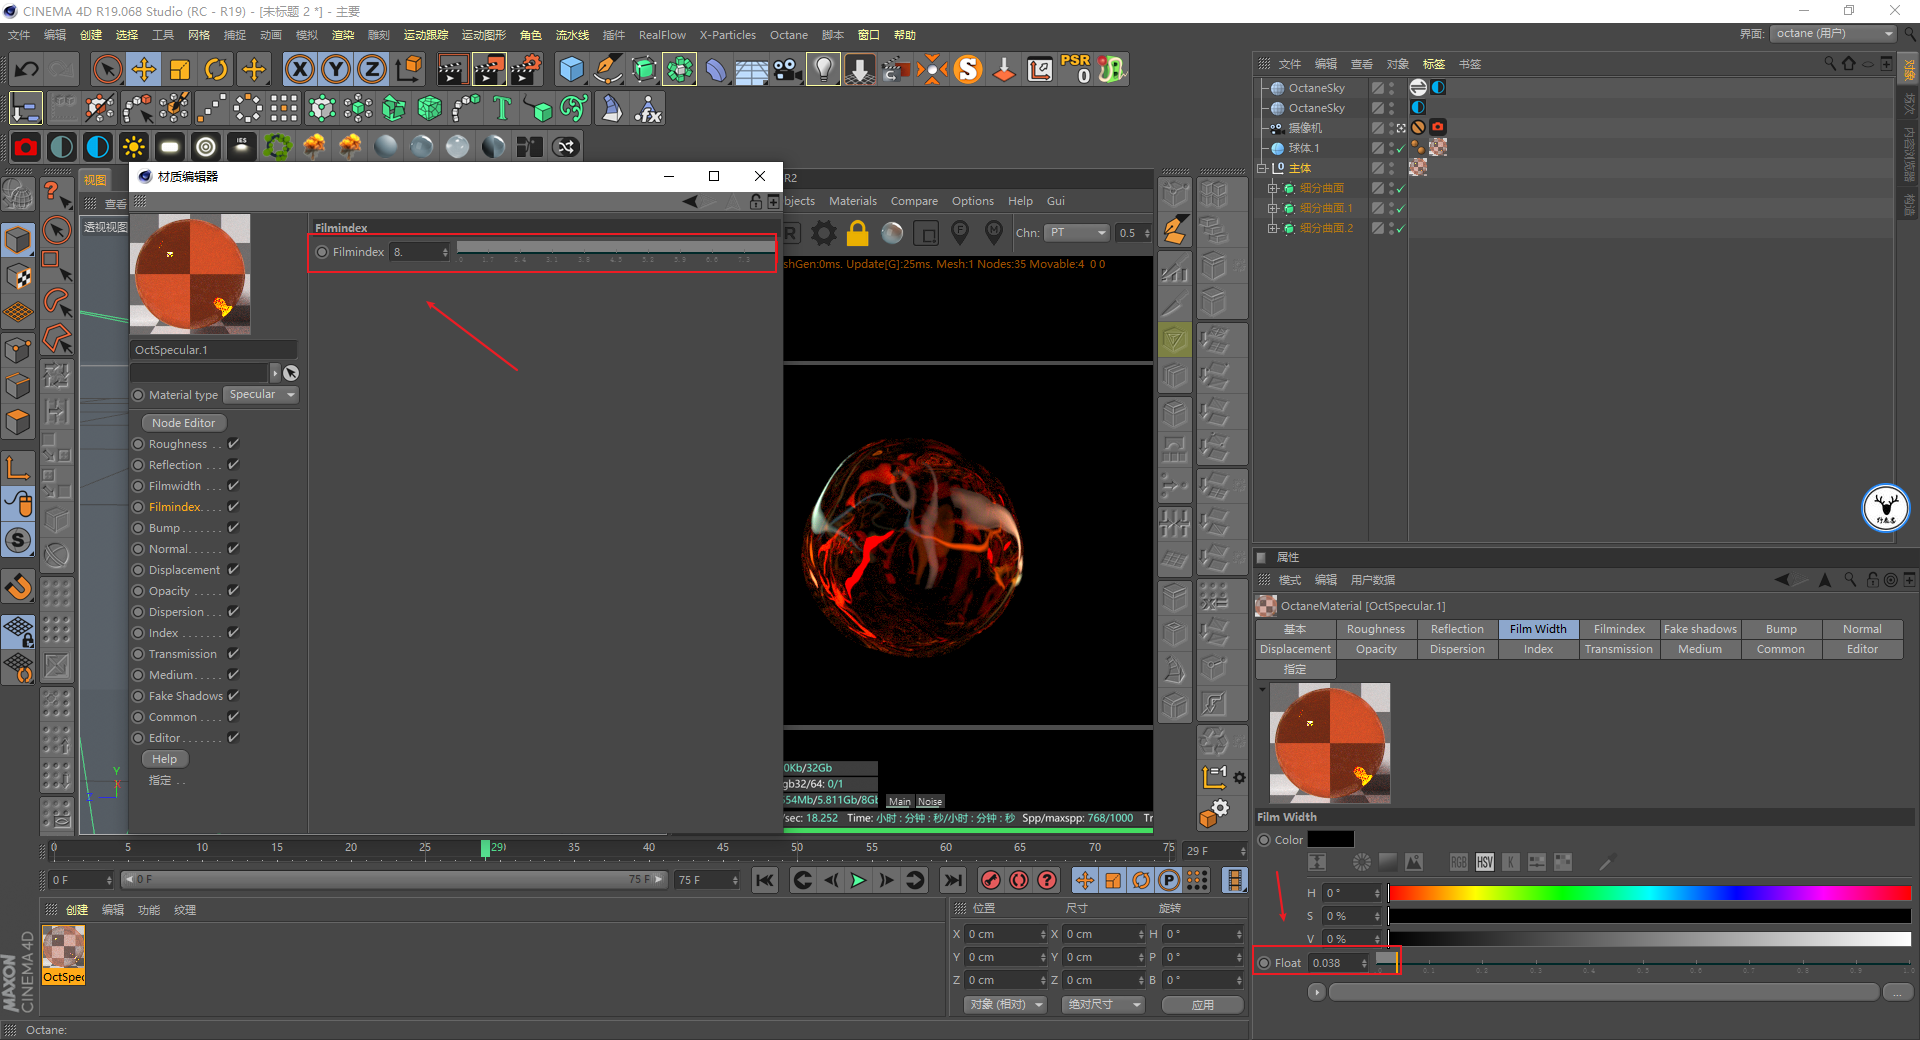Click the Help button in material editor
1920x1040 pixels.
[x=165, y=759]
